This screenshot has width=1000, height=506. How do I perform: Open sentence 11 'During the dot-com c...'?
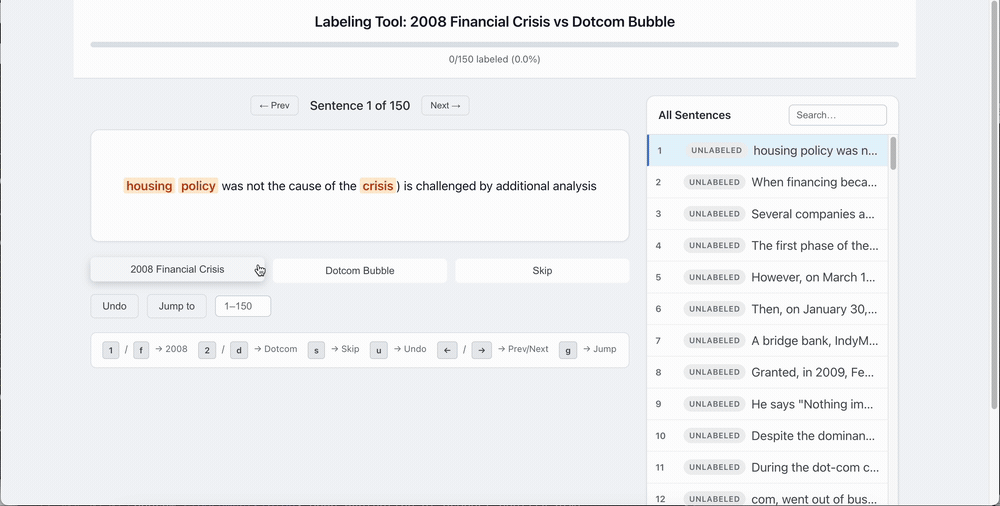point(767,468)
